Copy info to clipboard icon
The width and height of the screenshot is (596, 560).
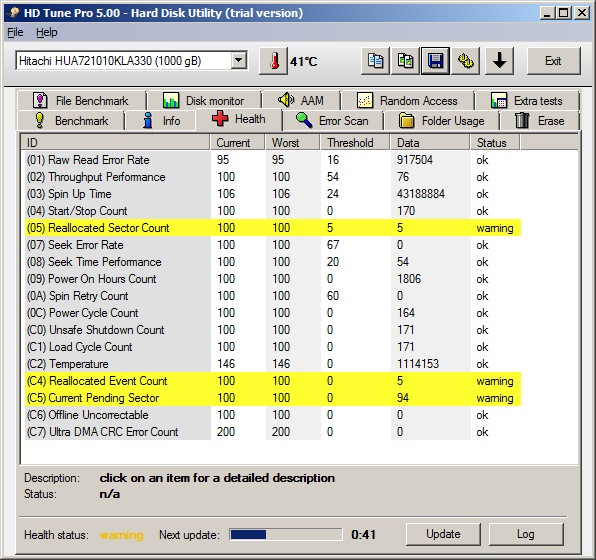tap(375, 61)
